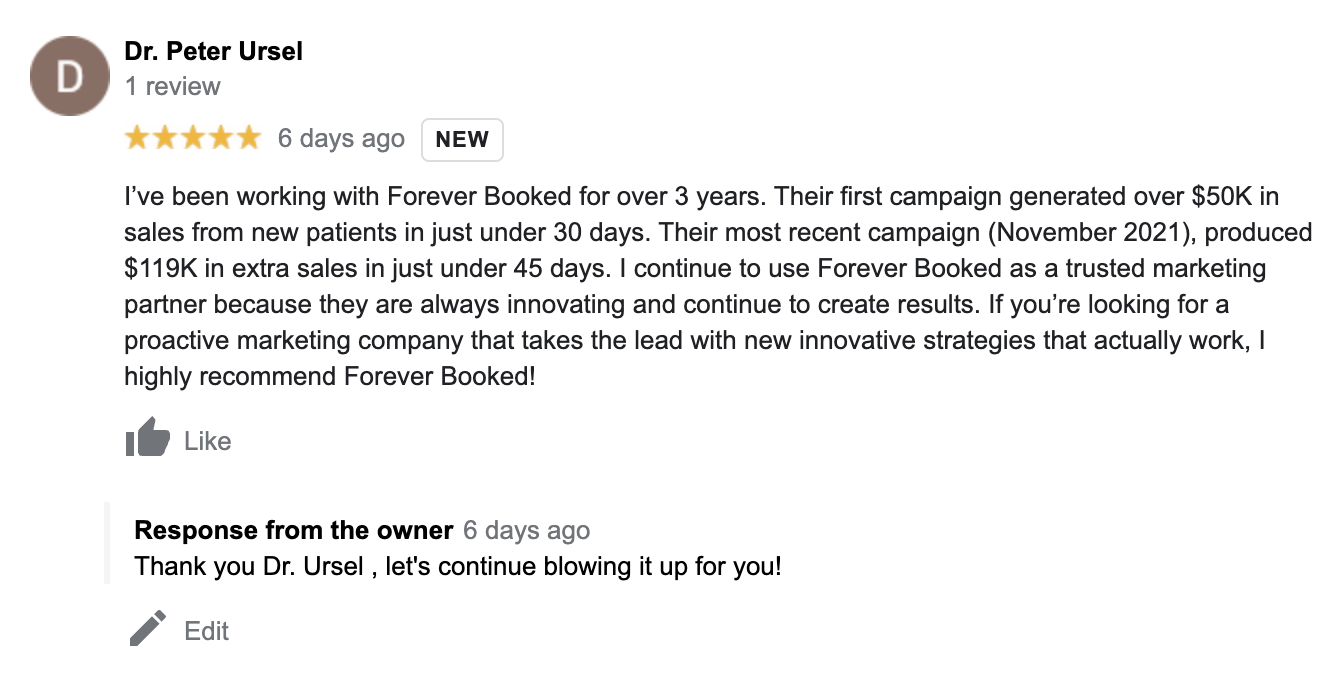
Task: Open Dr. Peter Ursel's profile name
Action: (x=213, y=51)
